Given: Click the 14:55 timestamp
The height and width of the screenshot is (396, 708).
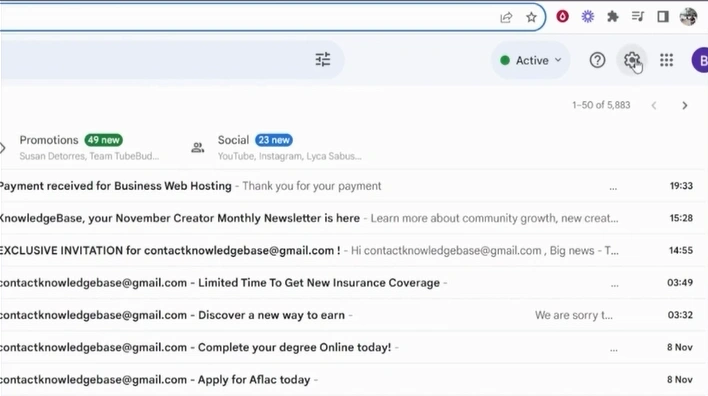Looking at the screenshot, I should (681, 251).
